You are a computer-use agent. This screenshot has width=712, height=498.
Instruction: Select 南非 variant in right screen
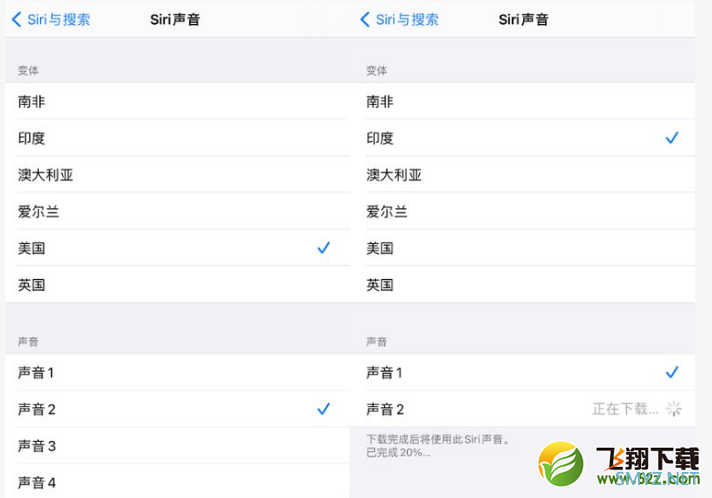click(x=522, y=101)
